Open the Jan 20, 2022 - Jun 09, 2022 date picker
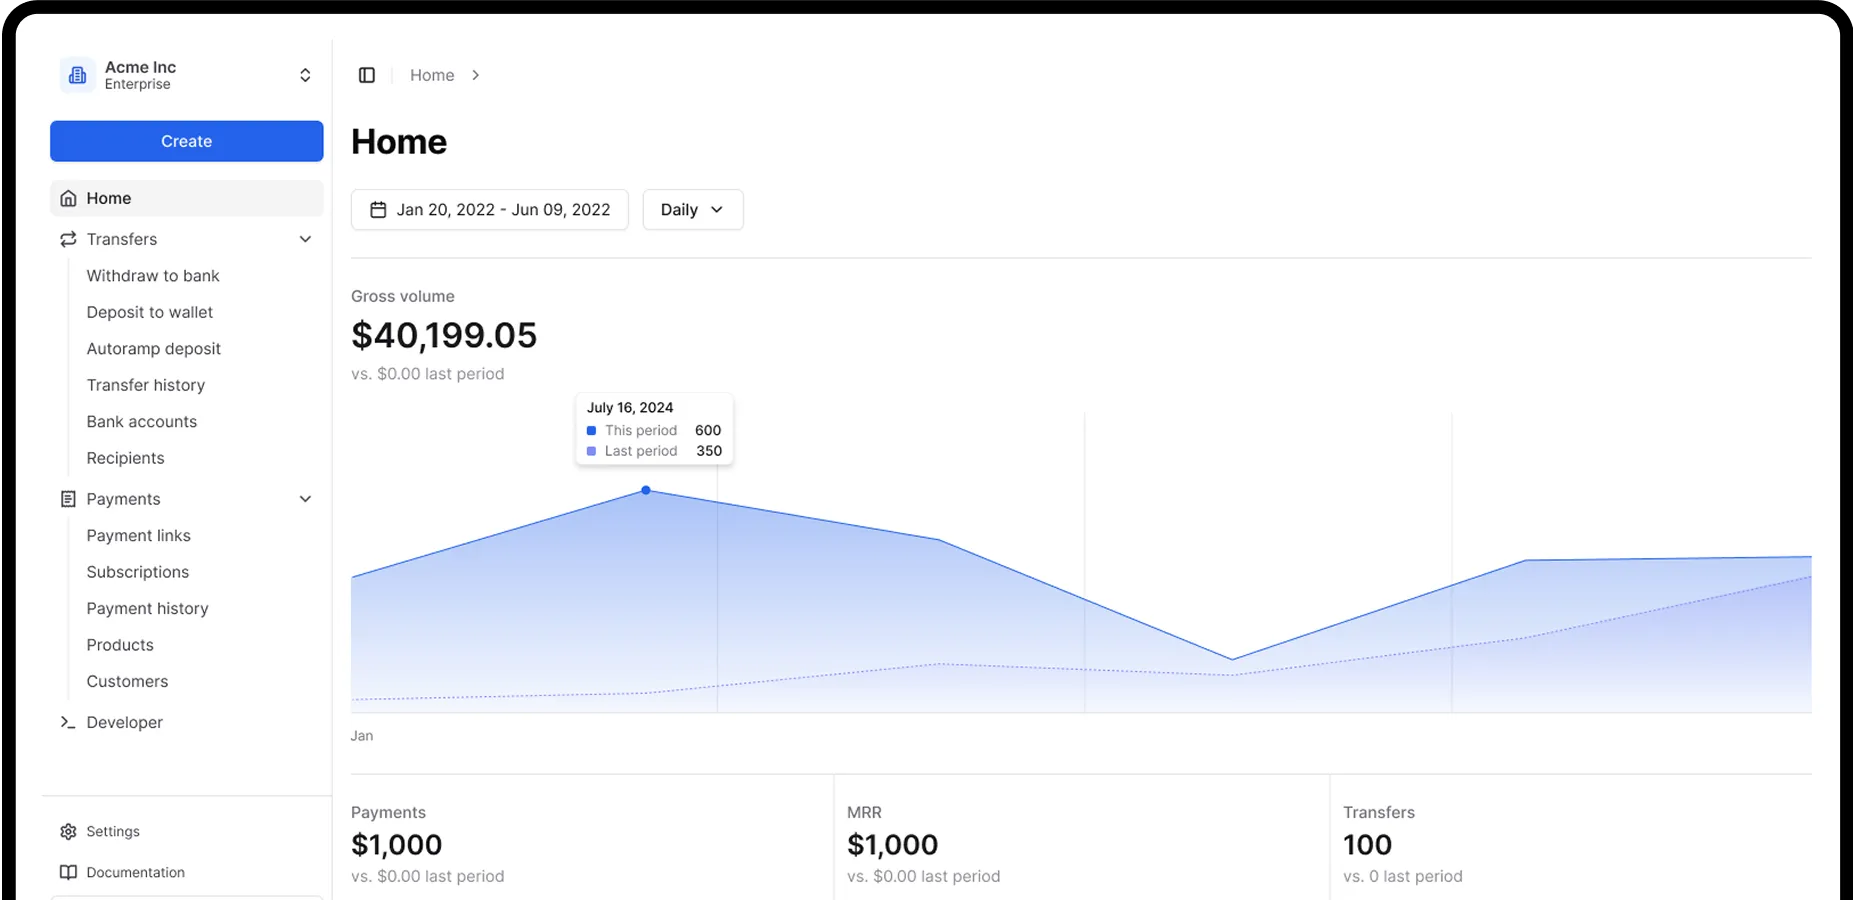This screenshot has width=1853, height=900. point(490,210)
